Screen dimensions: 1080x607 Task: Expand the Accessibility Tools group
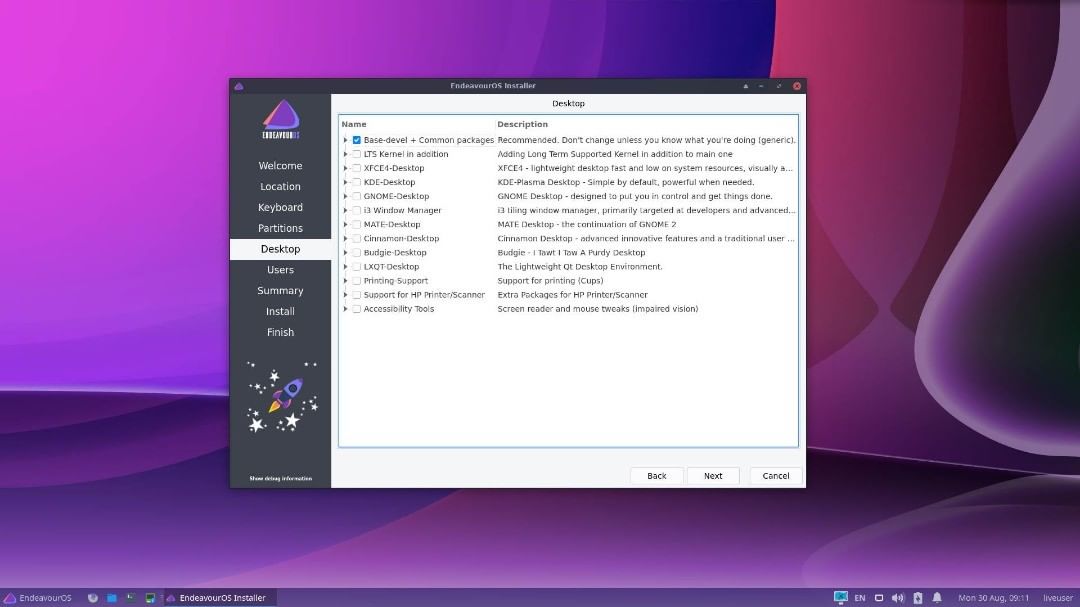coord(346,309)
